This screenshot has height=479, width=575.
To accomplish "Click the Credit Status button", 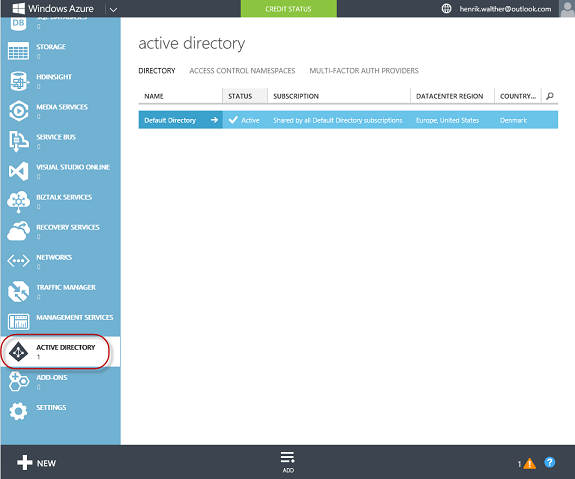I will pyautogui.click(x=289, y=8).
